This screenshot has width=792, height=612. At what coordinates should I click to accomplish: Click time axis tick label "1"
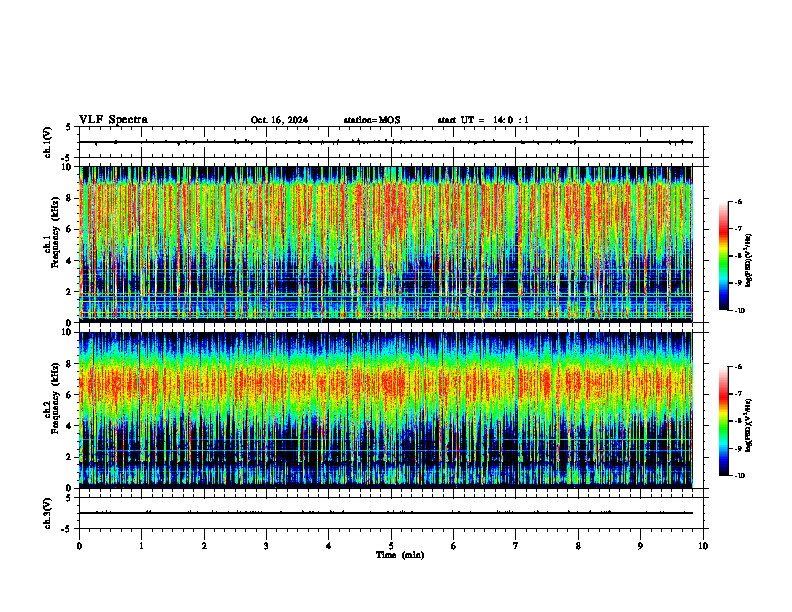click(141, 546)
